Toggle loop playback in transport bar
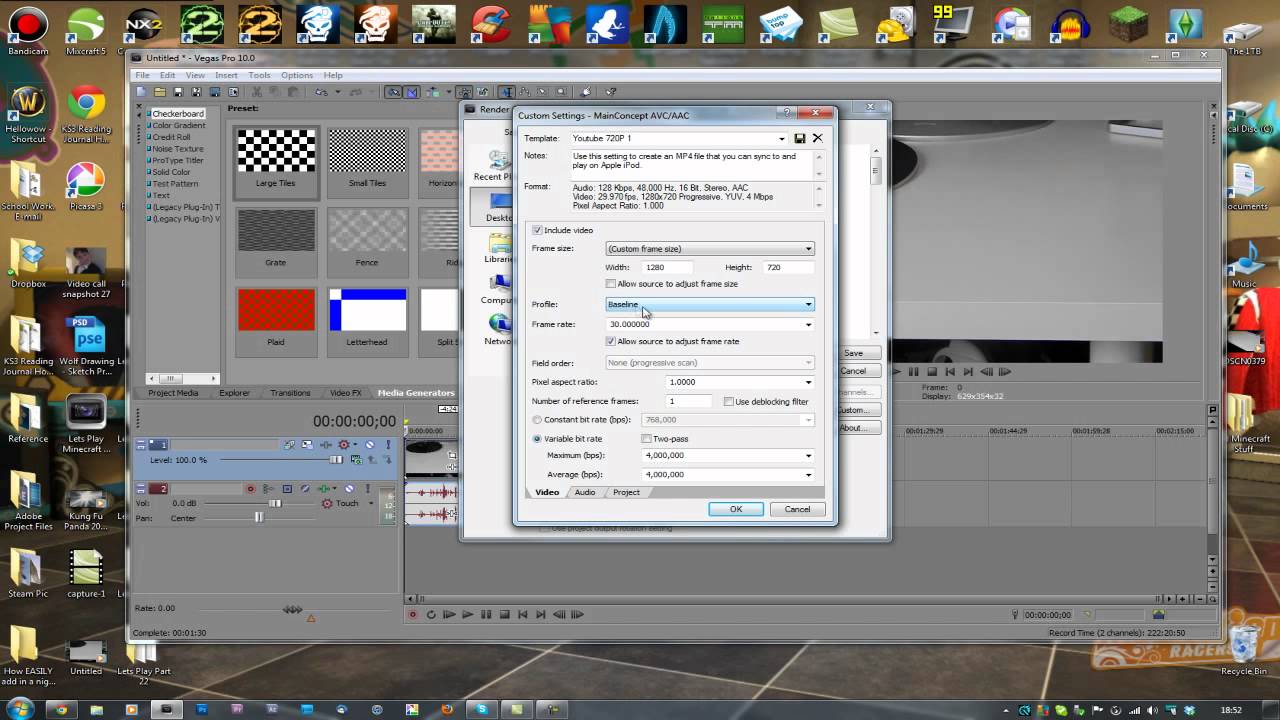 click(431, 614)
